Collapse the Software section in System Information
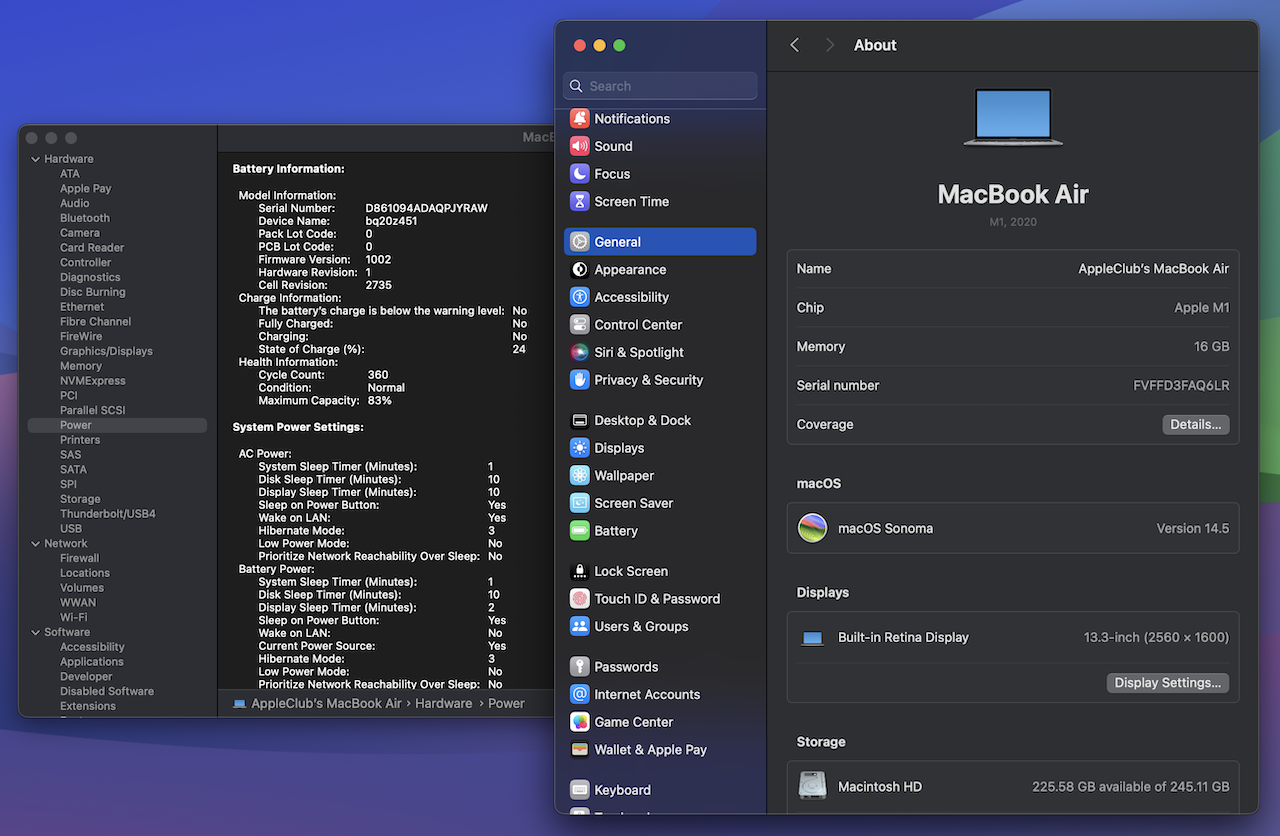Screen dimensions: 1280x836 pos(36,632)
